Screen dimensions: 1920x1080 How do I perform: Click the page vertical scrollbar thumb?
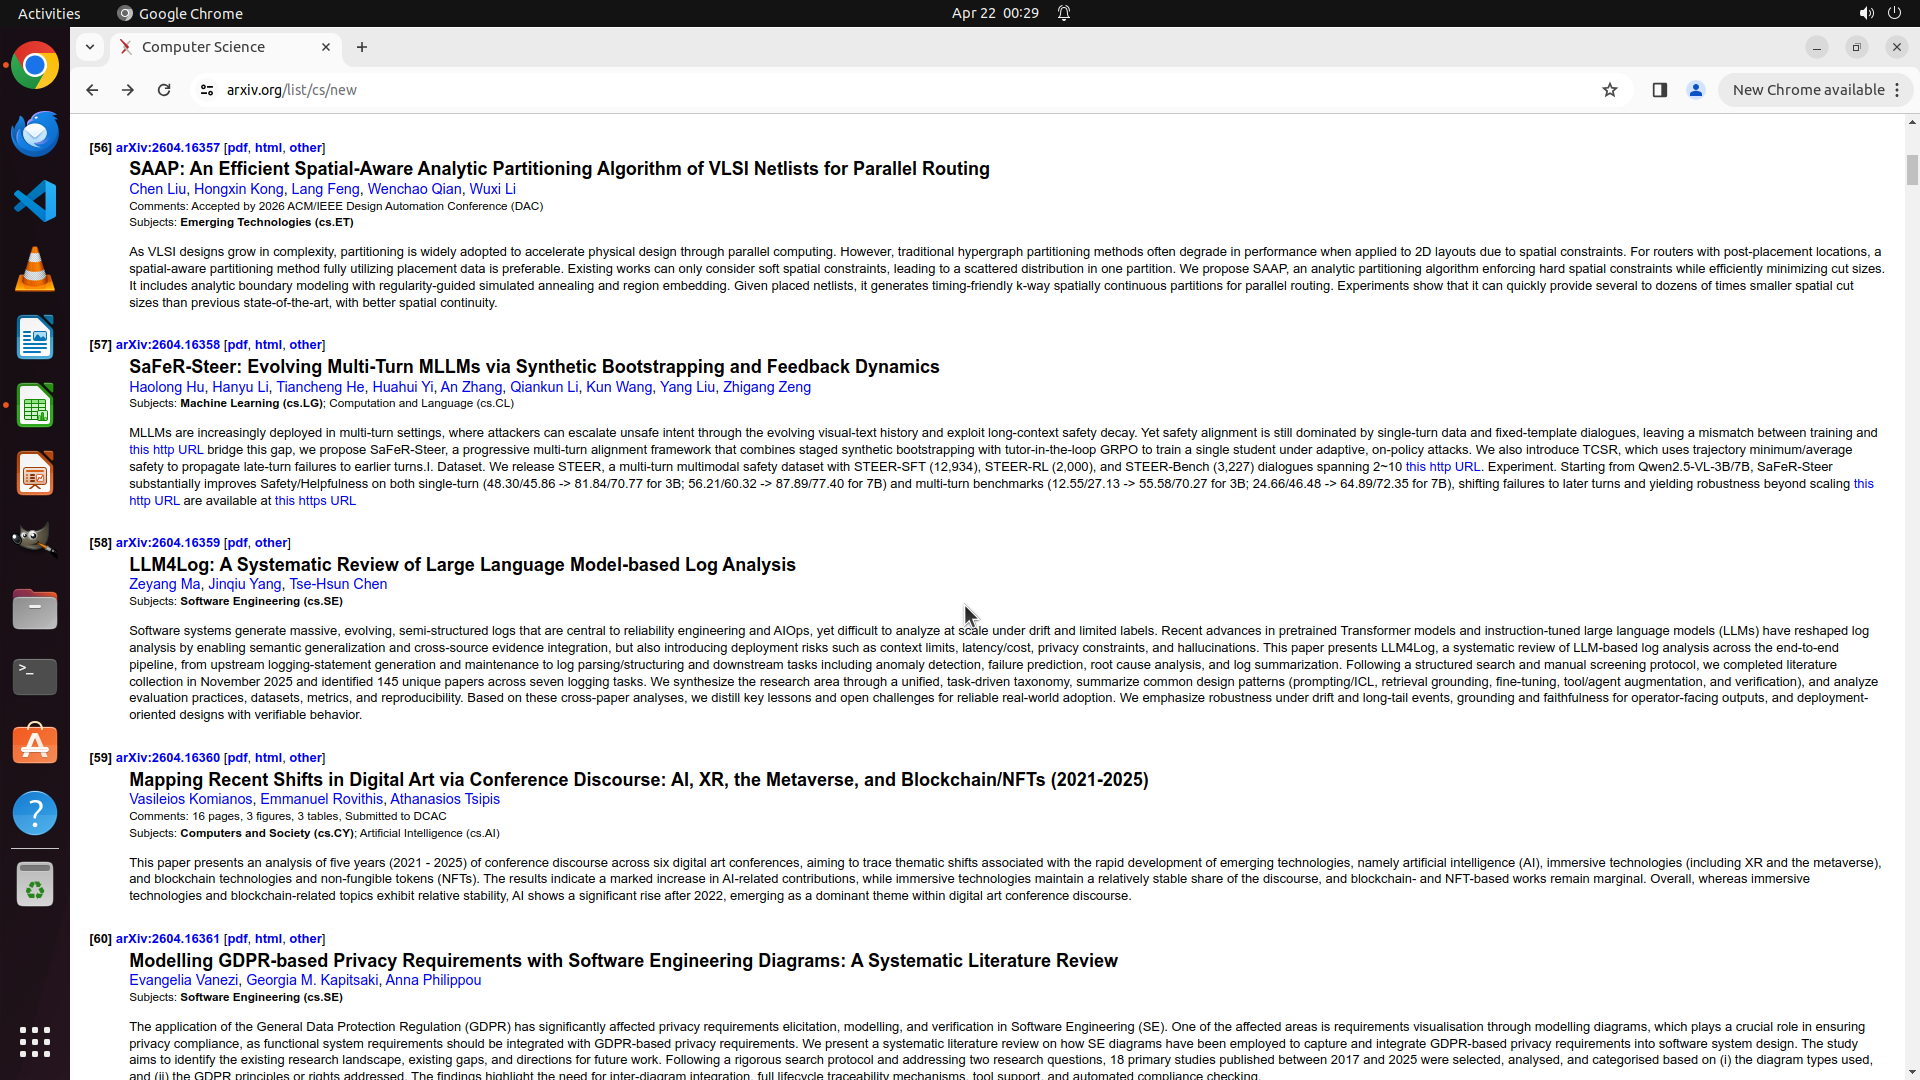tap(1912, 170)
